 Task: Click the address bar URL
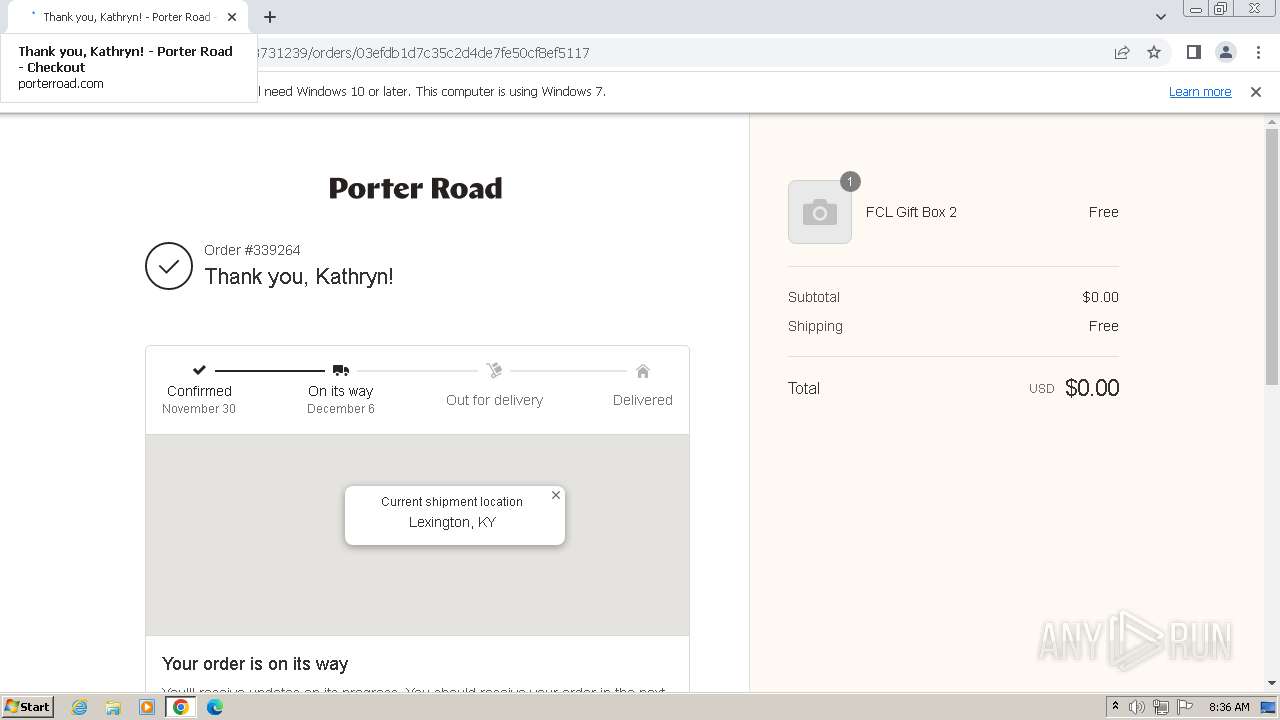pyautogui.click(x=423, y=53)
